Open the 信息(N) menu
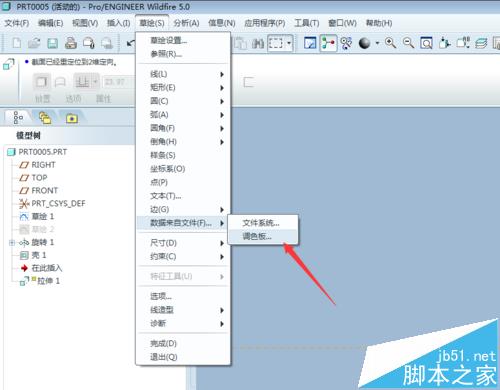The width and height of the screenshot is (500, 390). [x=222, y=23]
